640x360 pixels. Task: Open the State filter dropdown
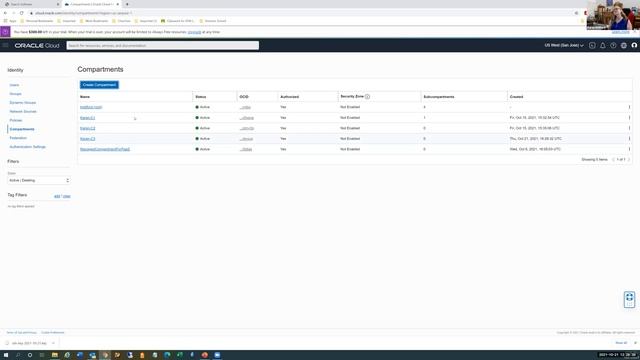pyautogui.click(x=39, y=180)
